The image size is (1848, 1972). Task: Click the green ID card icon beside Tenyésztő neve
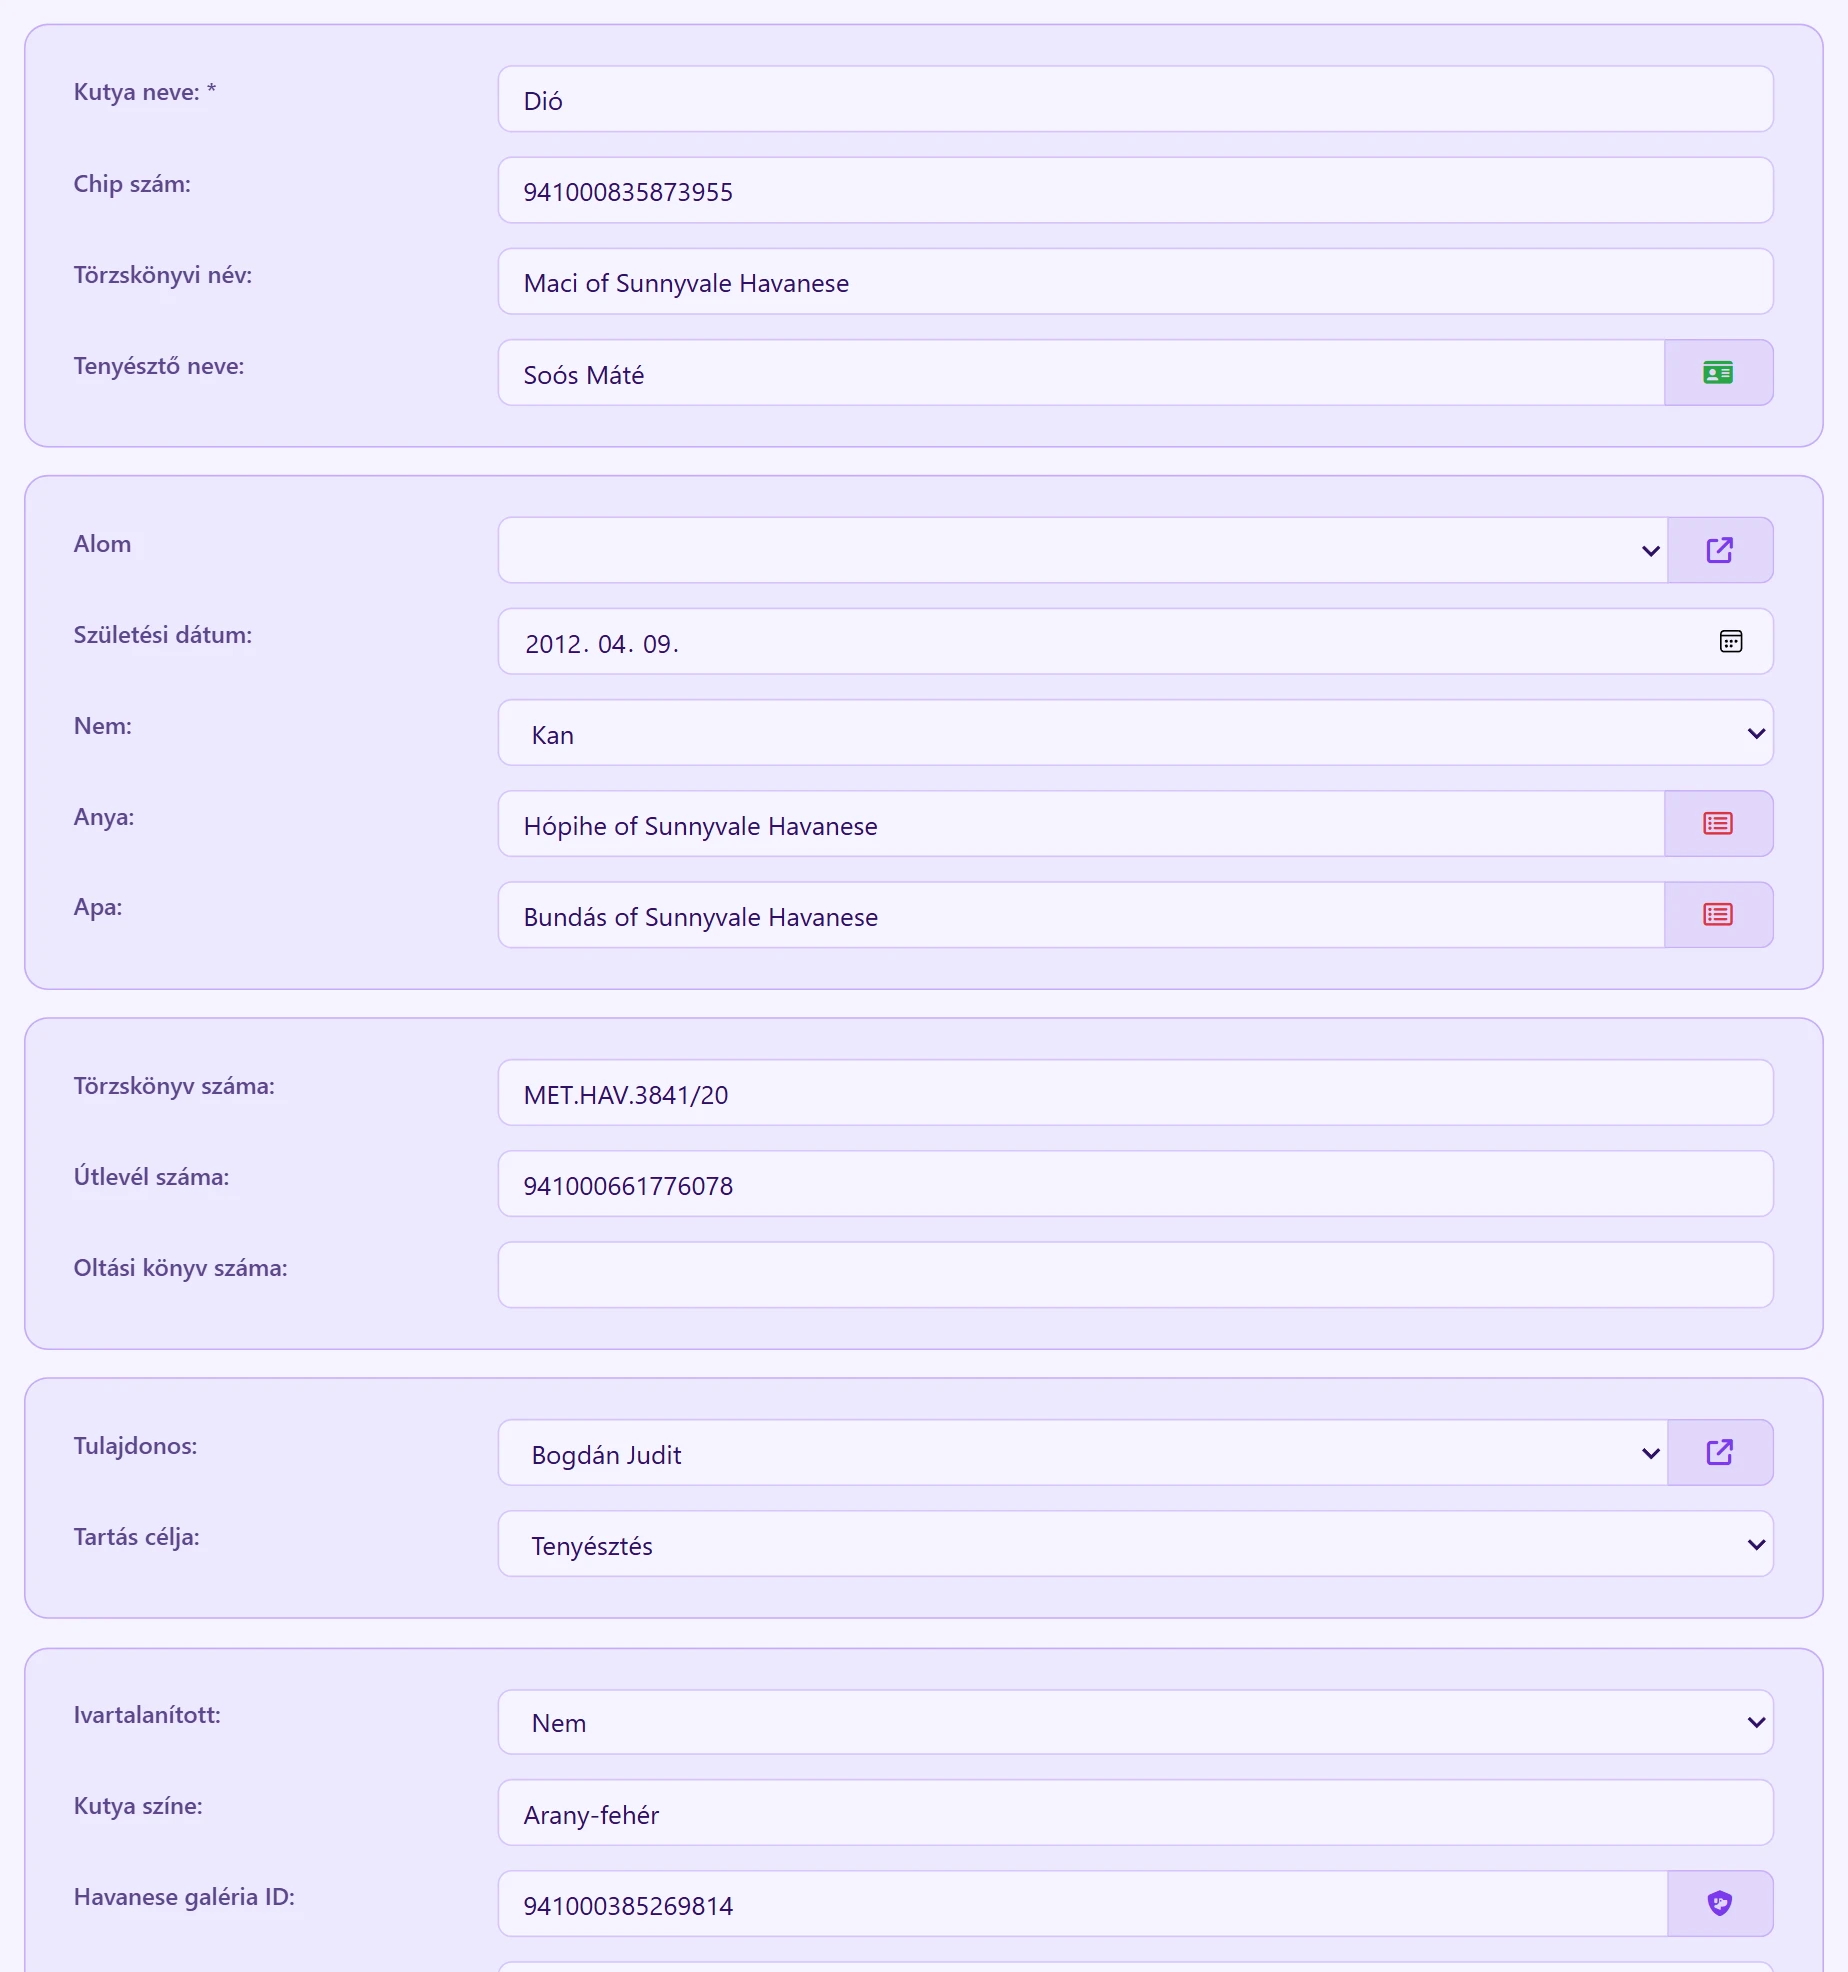point(1718,373)
